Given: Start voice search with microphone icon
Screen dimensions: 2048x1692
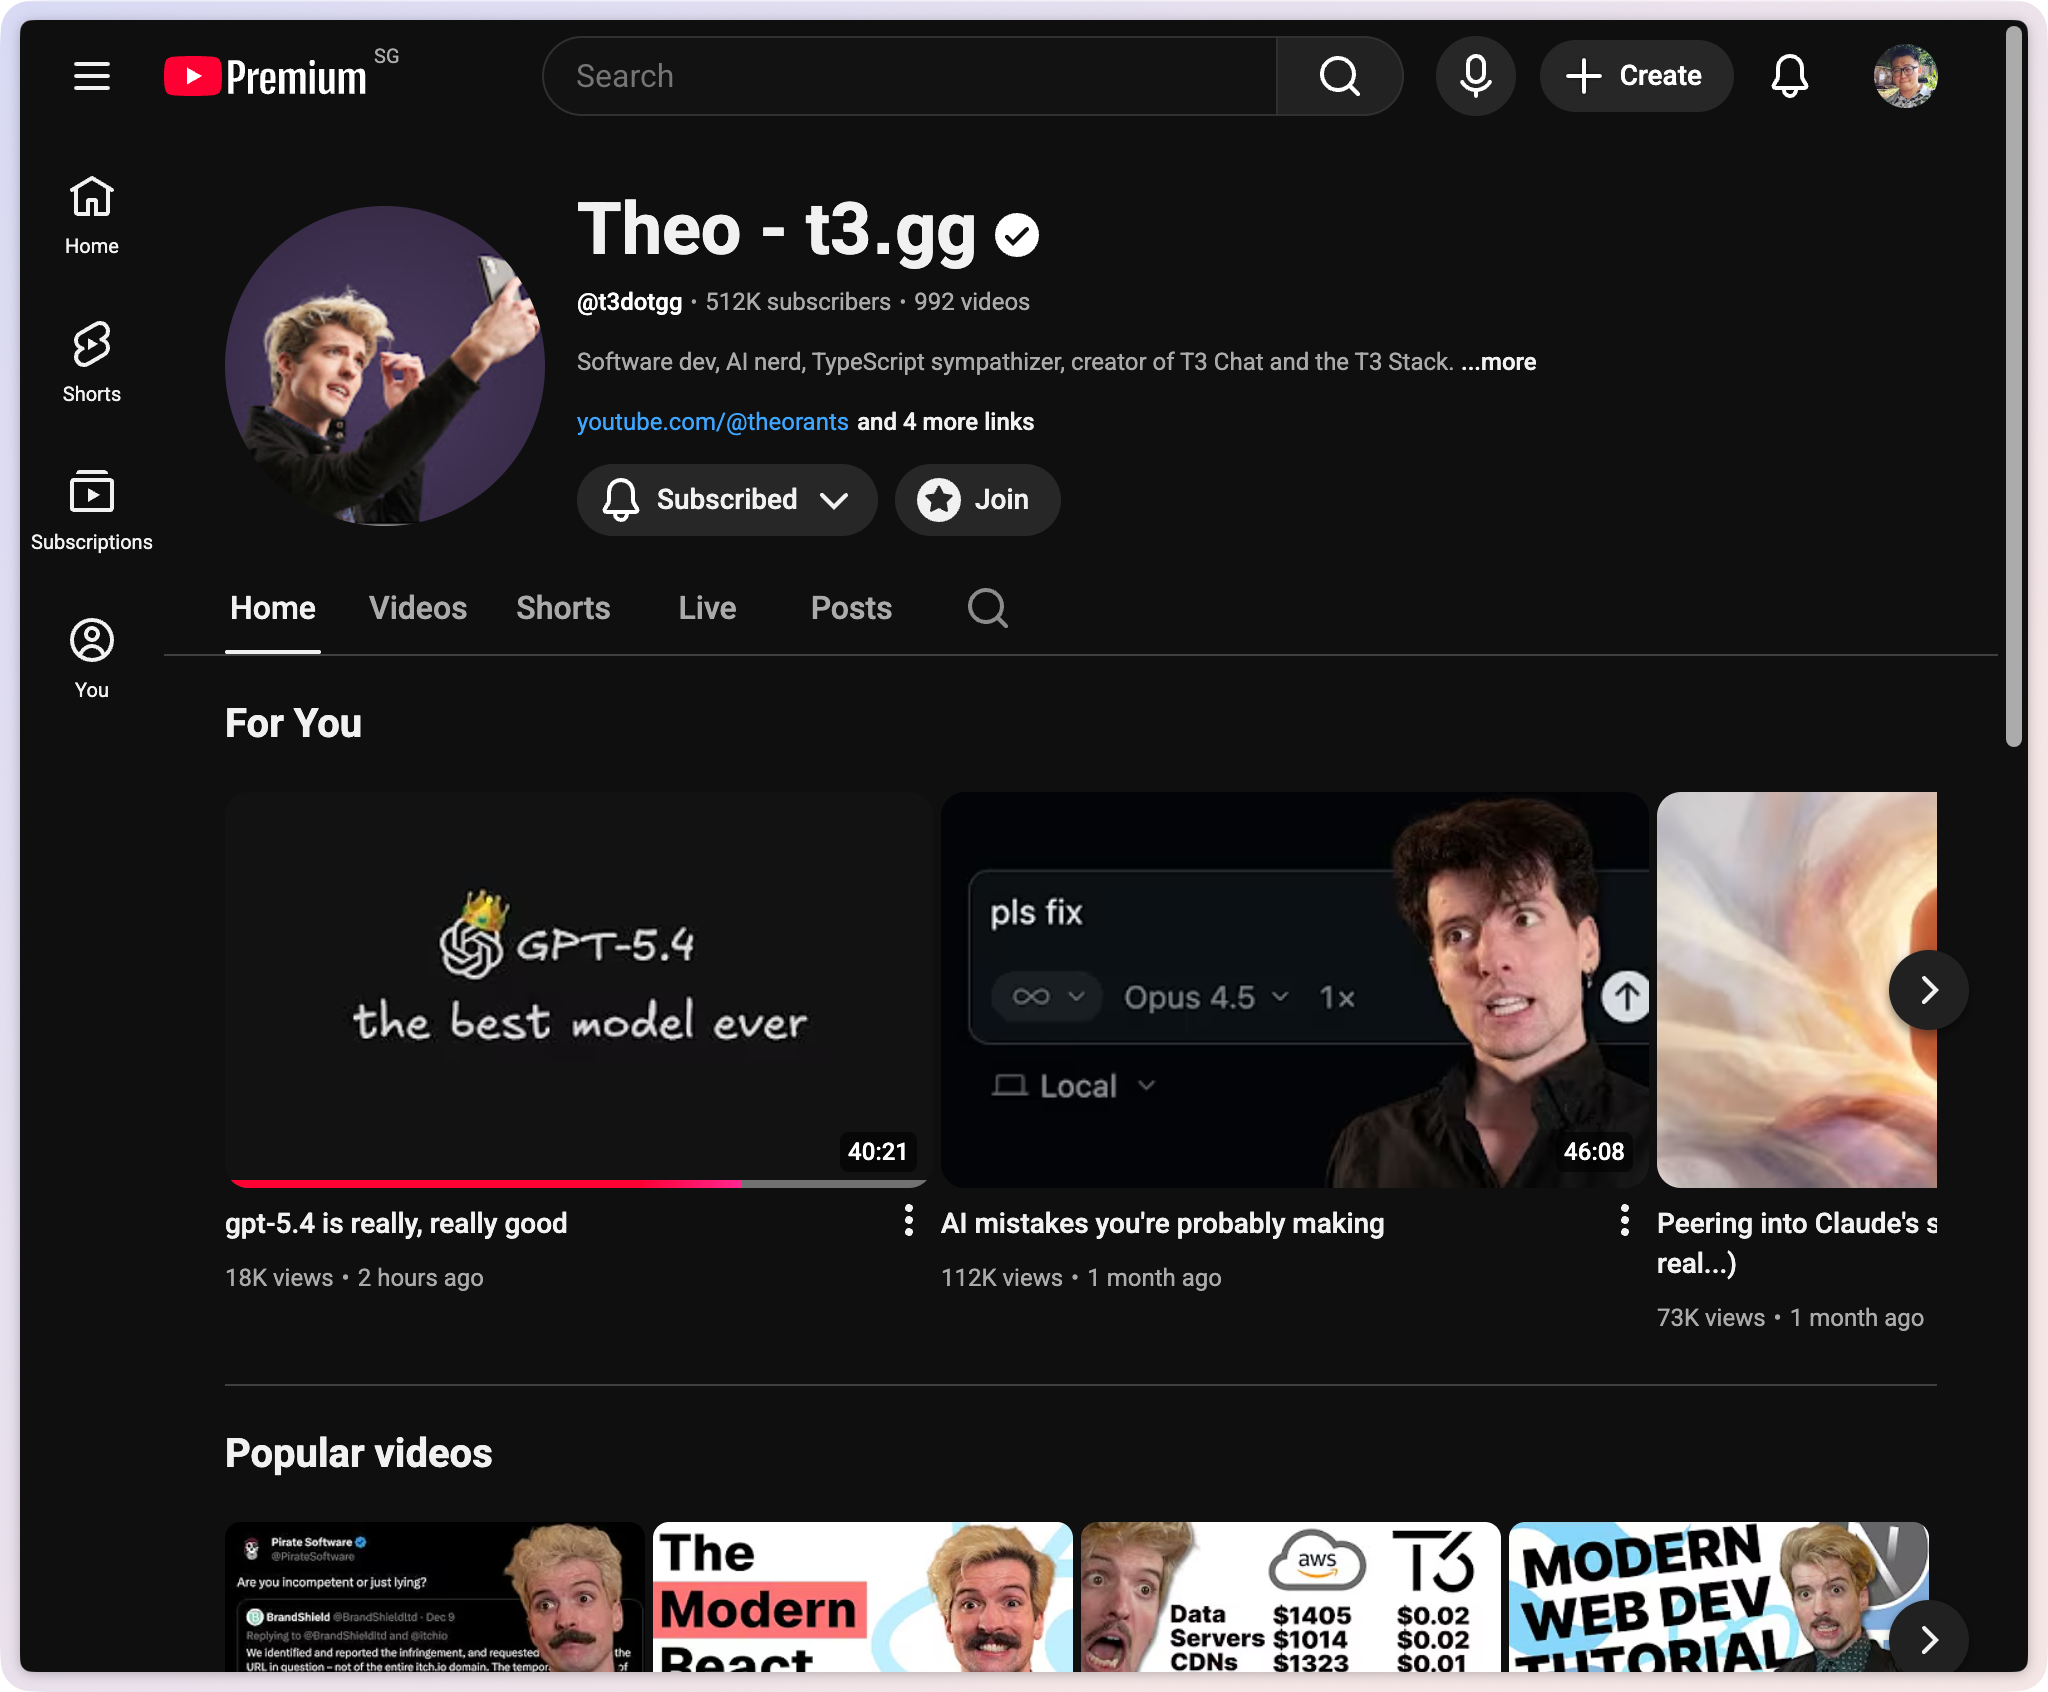Looking at the screenshot, I should coord(1475,76).
